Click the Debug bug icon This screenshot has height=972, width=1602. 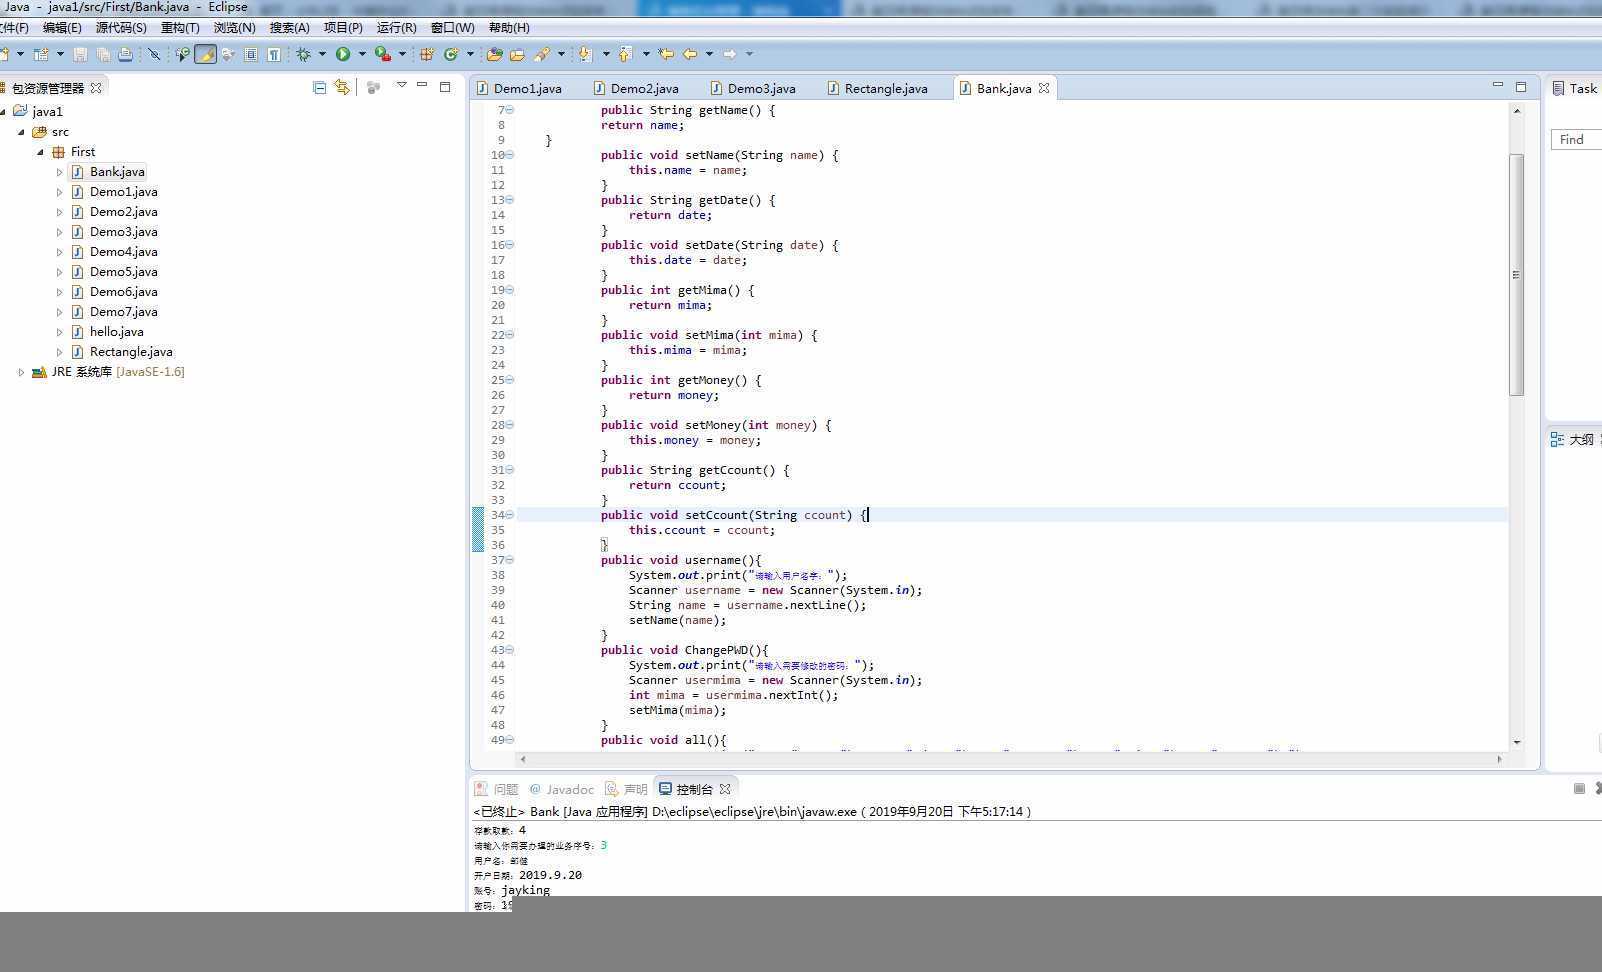pos(303,54)
